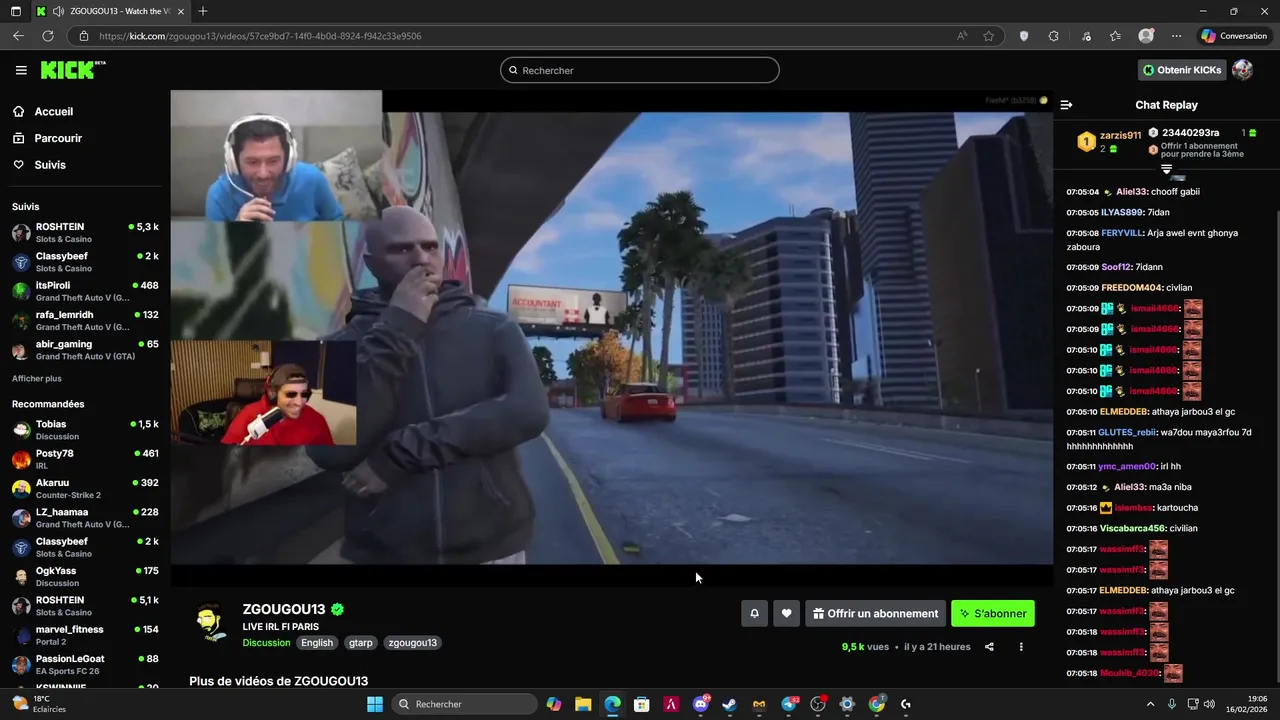Open recommended channel Posty78
The image size is (1280, 720).
85,459
